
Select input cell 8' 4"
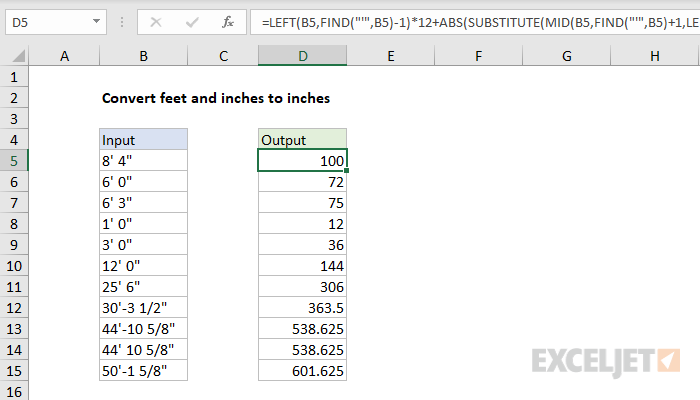pyautogui.click(x=143, y=161)
